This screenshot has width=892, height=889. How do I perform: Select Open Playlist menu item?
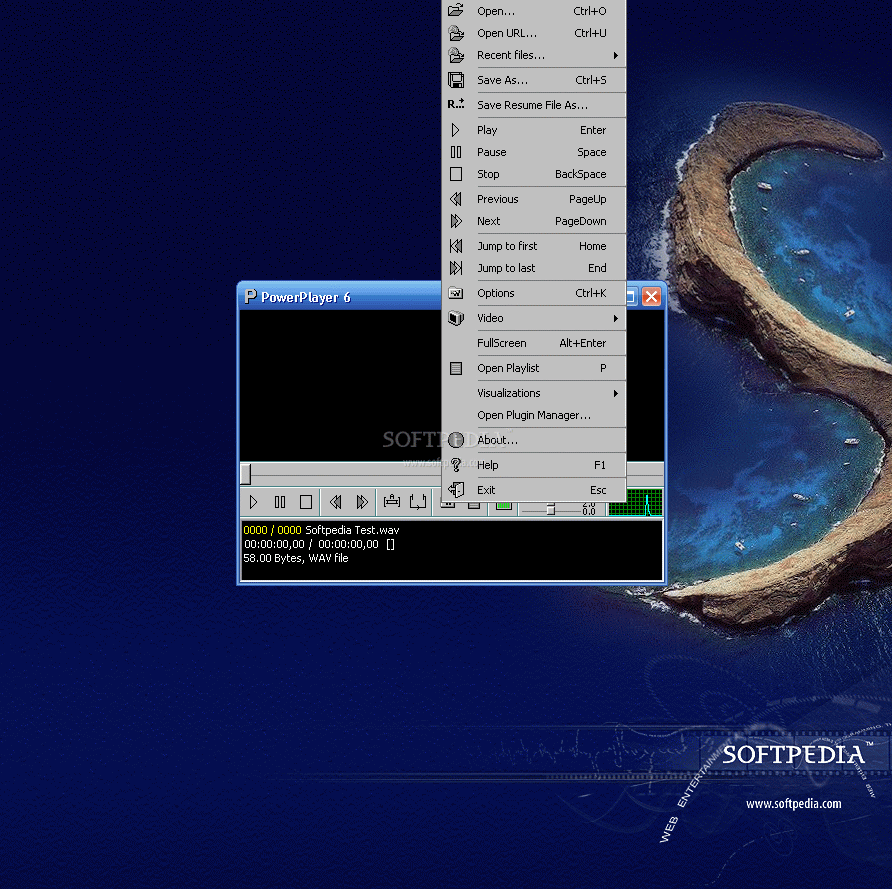coord(534,368)
